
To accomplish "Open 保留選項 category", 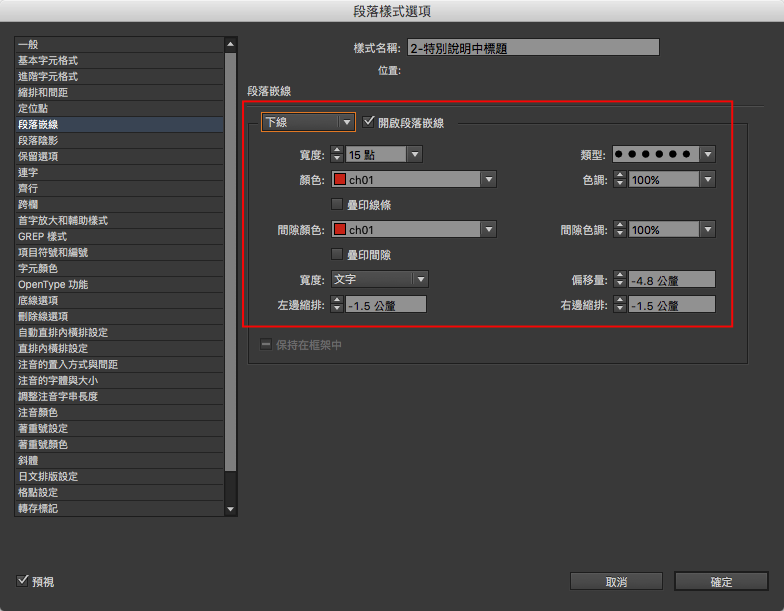I will pyautogui.click(x=119, y=156).
